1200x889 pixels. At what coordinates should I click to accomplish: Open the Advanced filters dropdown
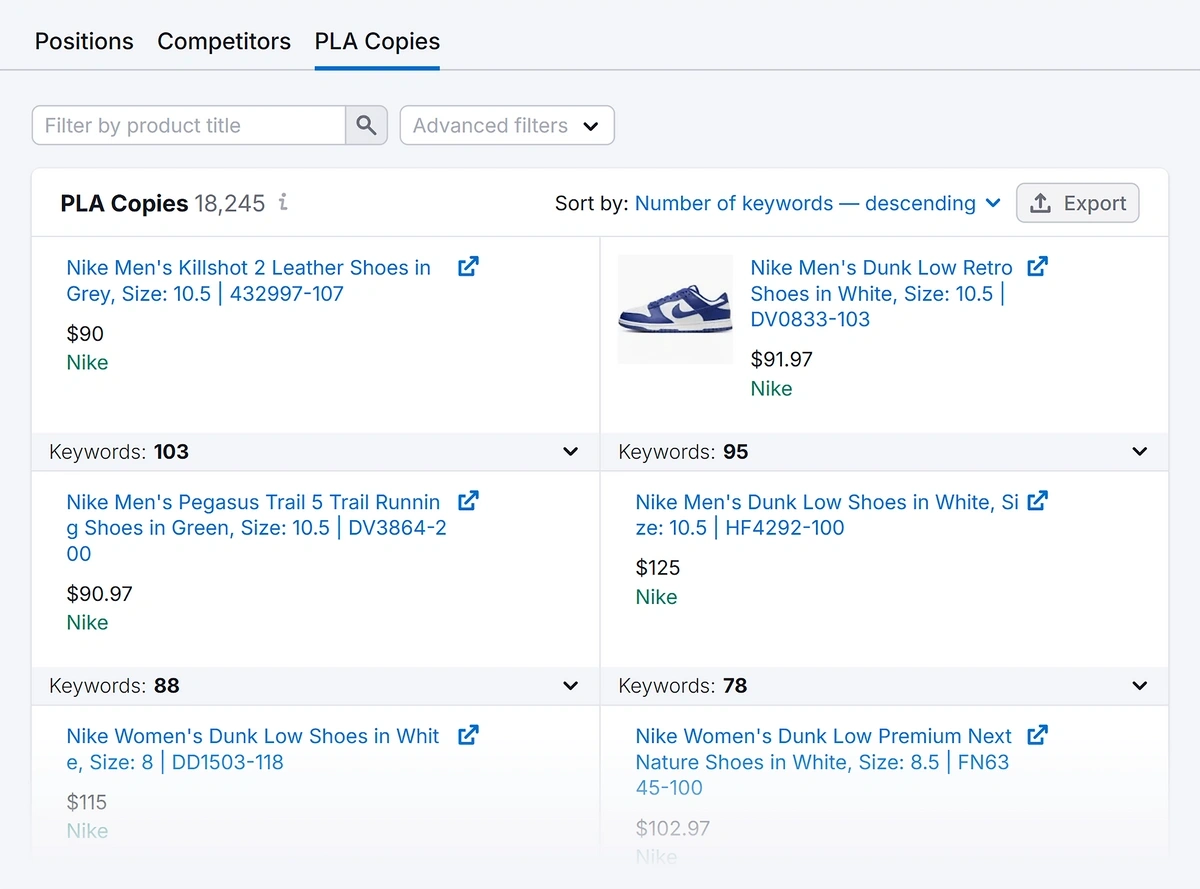(507, 126)
